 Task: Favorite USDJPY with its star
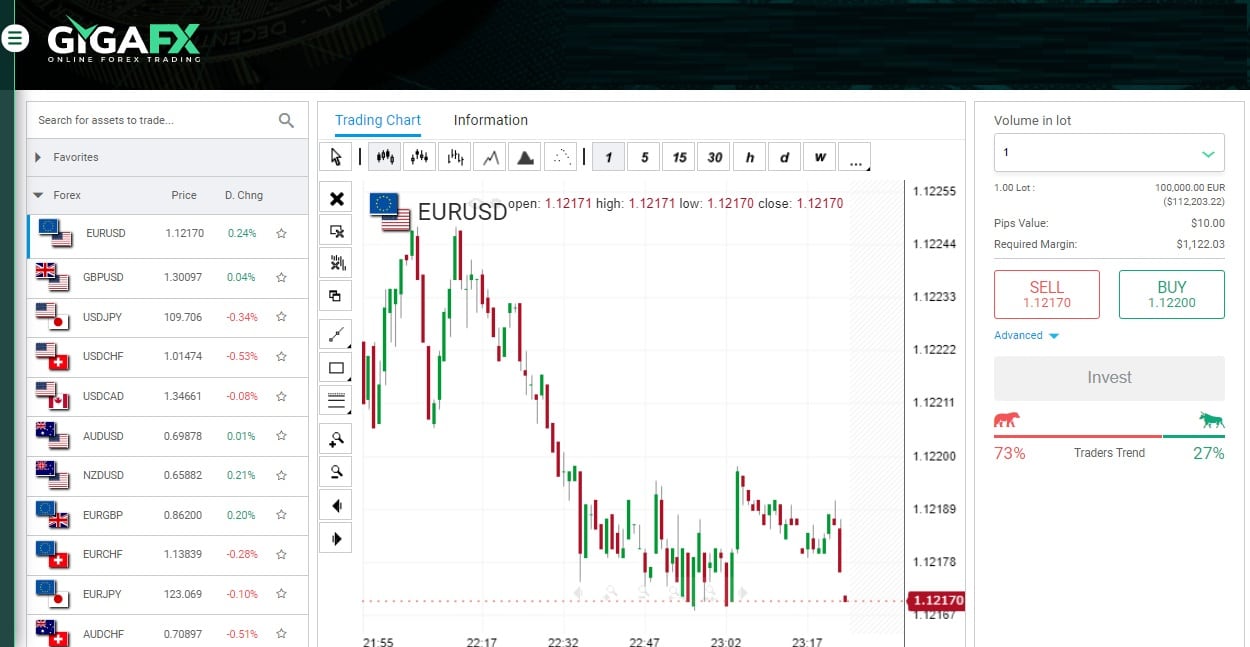[281, 317]
